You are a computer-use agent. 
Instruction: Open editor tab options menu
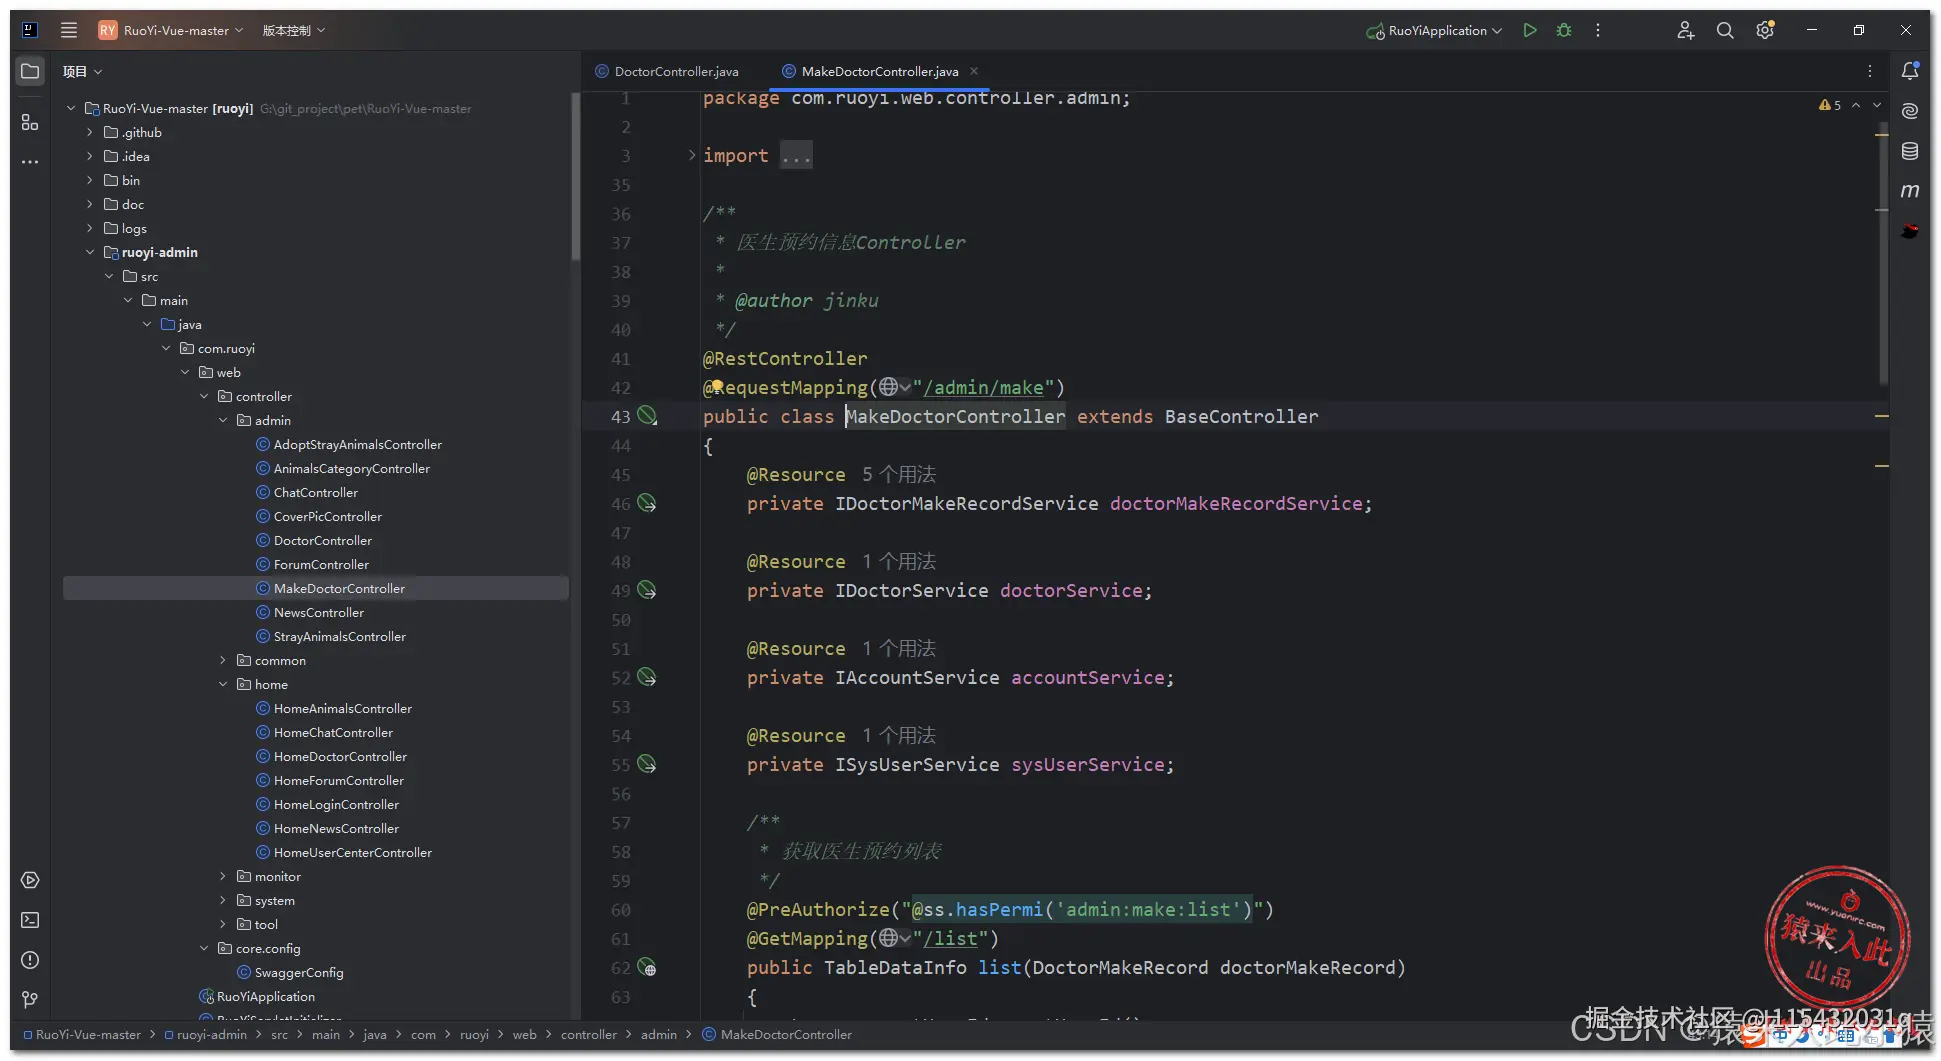[x=1870, y=71]
